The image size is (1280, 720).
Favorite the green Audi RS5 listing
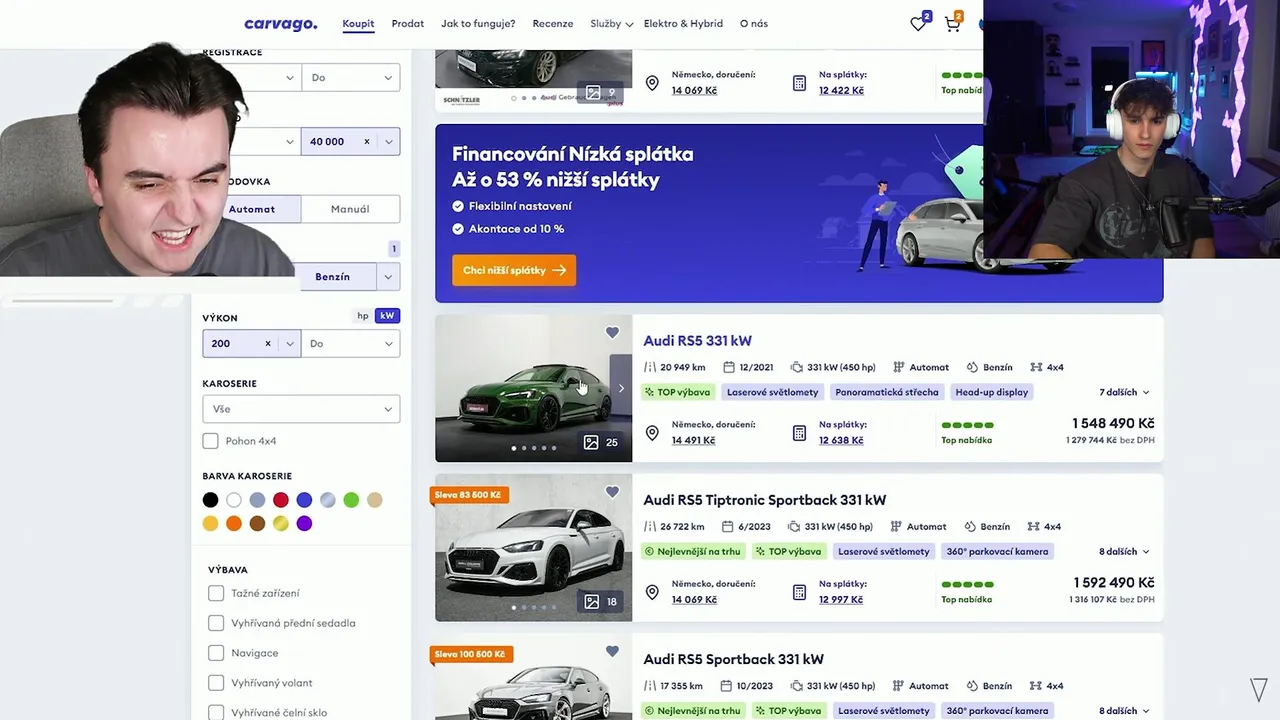pos(612,333)
